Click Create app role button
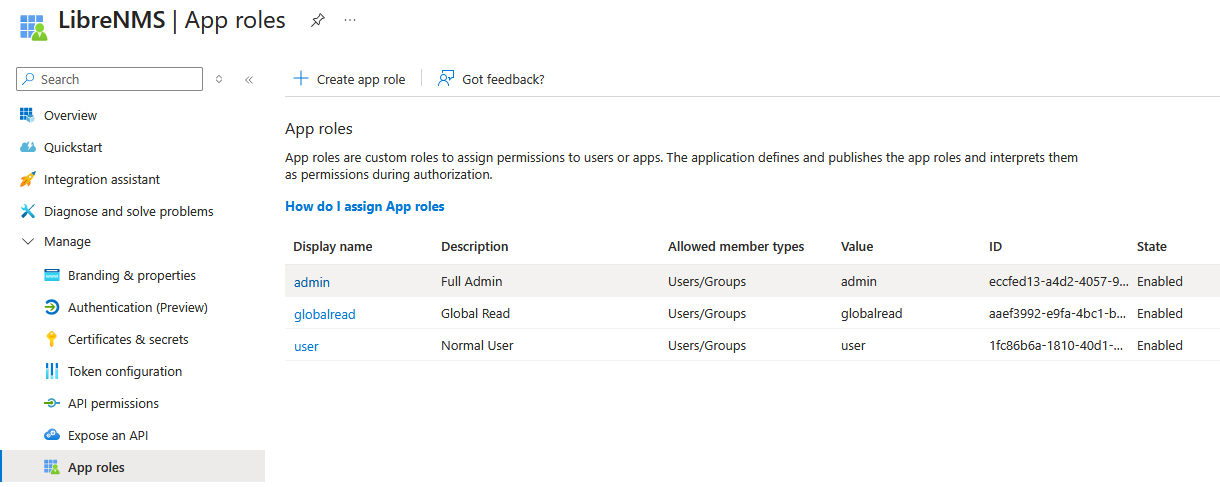This screenshot has width=1220, height=487. [349, 79]
